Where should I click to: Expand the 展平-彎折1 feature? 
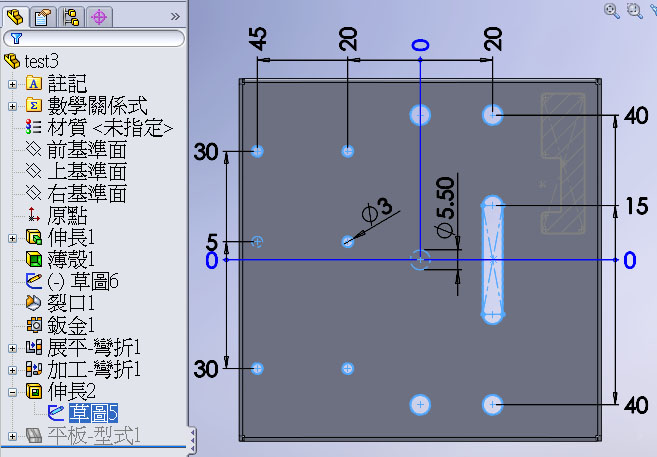click(x=12, y=348)
